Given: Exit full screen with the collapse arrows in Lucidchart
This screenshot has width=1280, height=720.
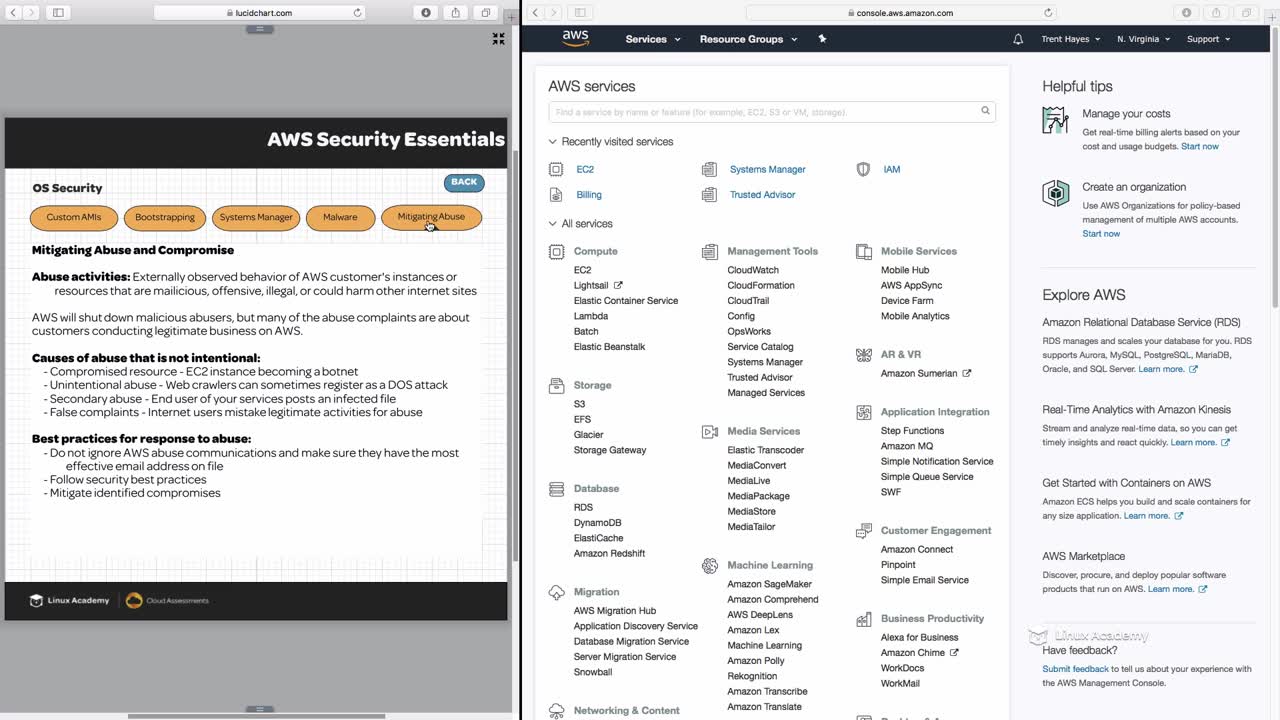Looking at the screenshot, I should [x=498, y=39].
